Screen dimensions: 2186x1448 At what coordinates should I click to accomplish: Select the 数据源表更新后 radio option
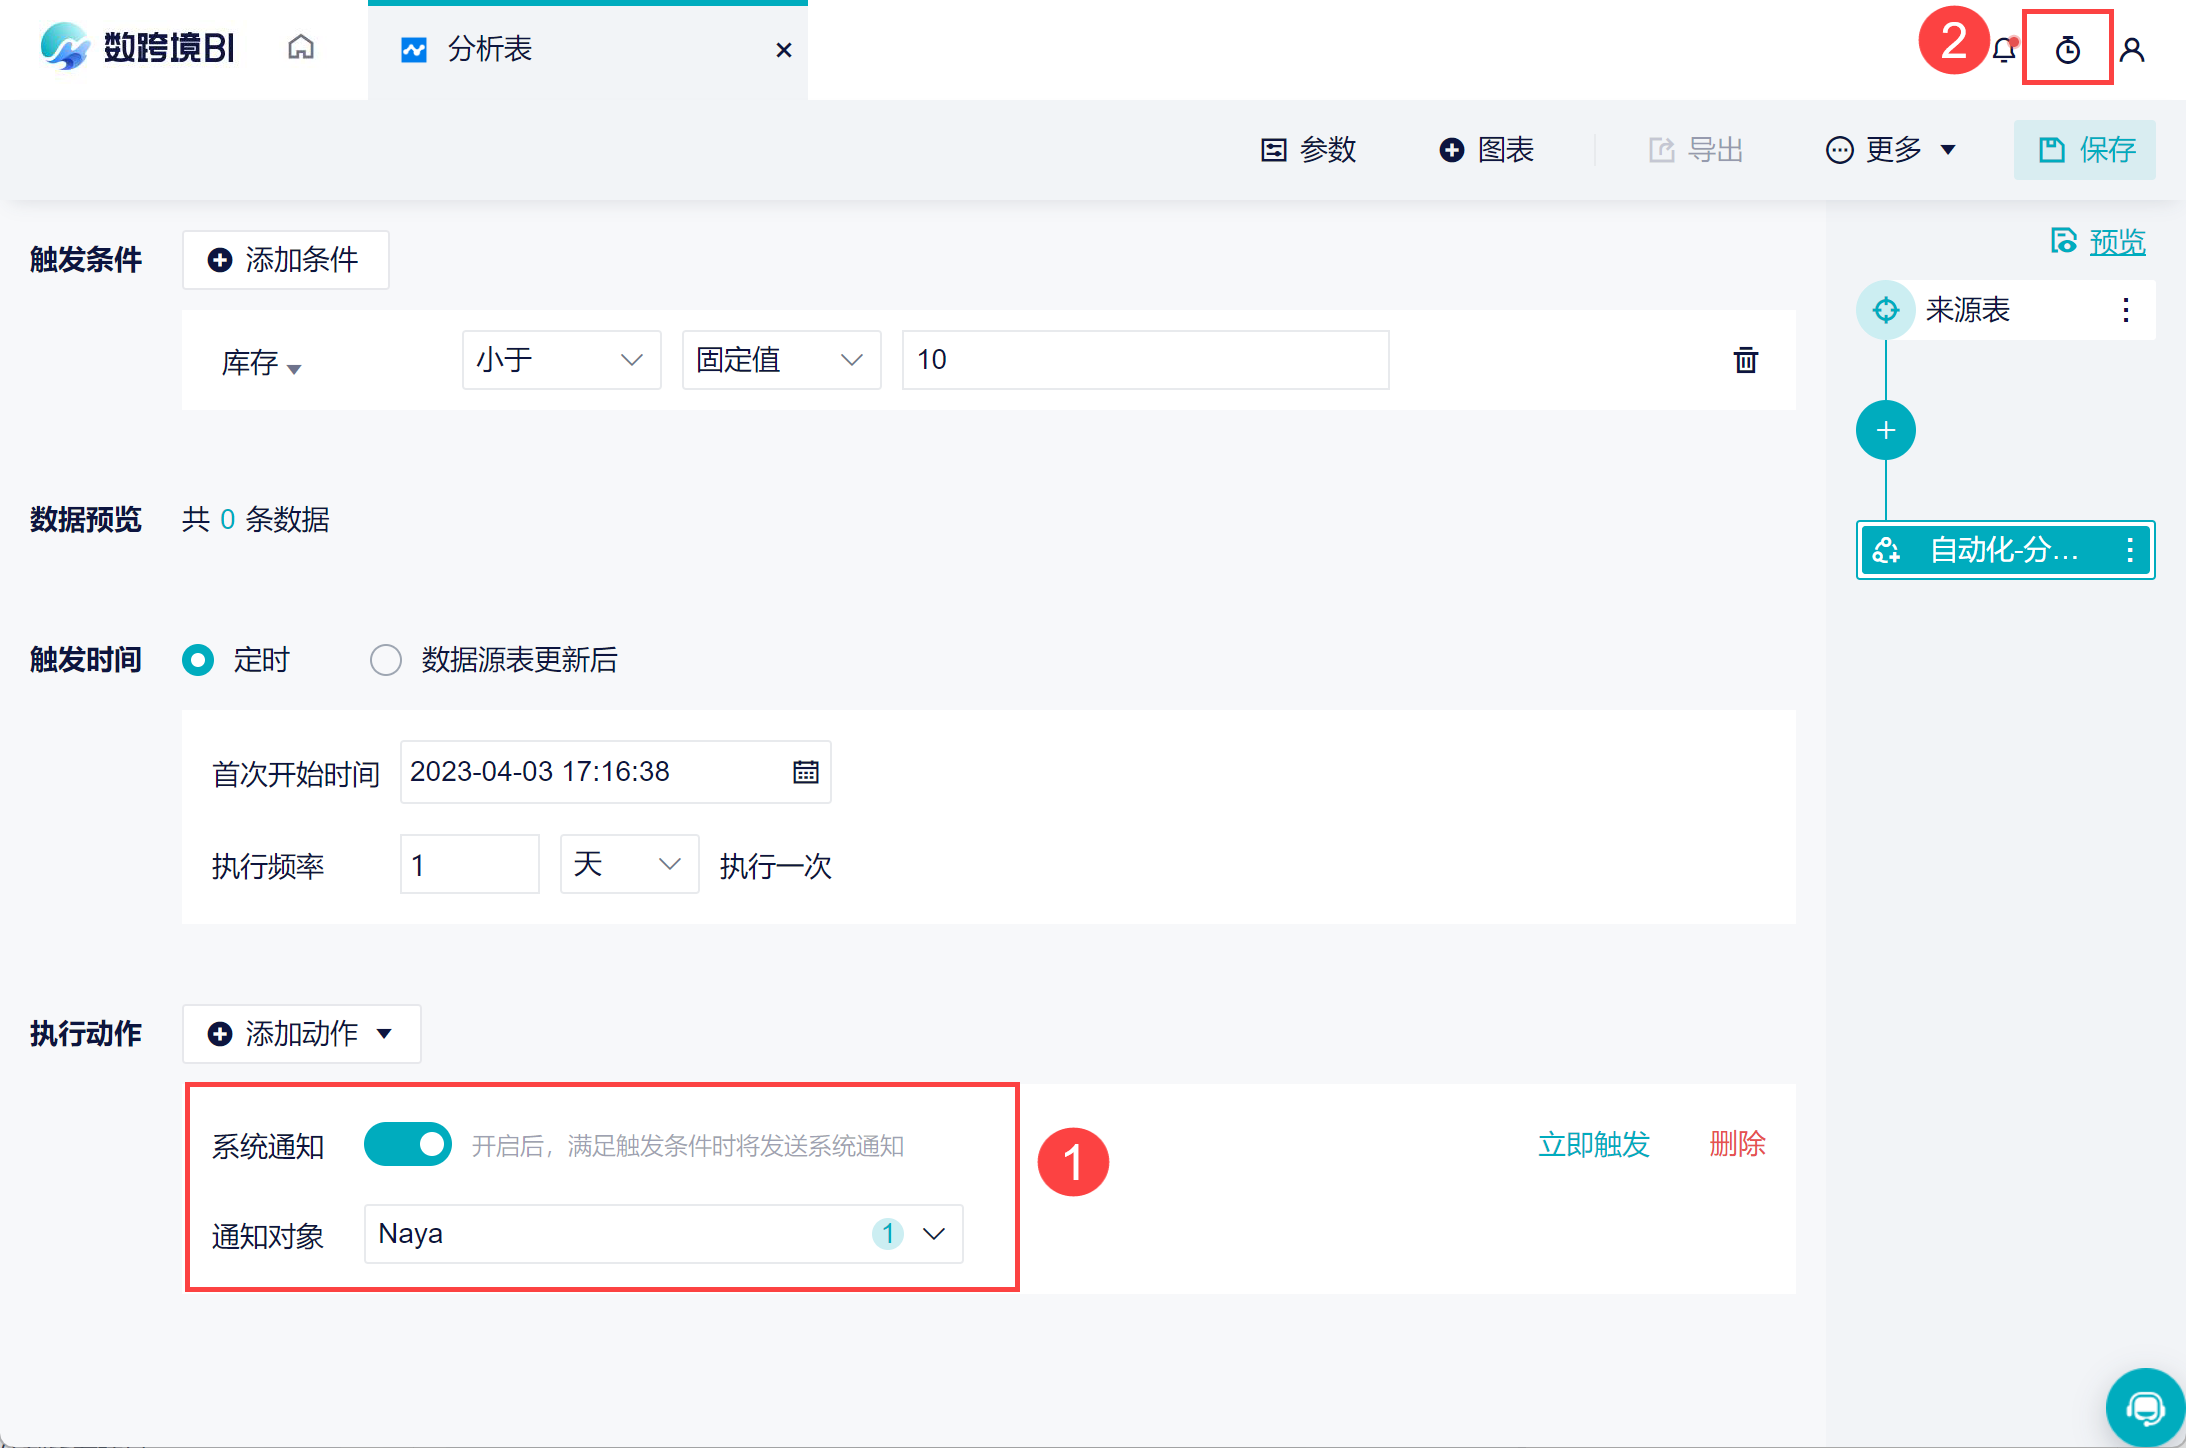(x=386, y=660)
